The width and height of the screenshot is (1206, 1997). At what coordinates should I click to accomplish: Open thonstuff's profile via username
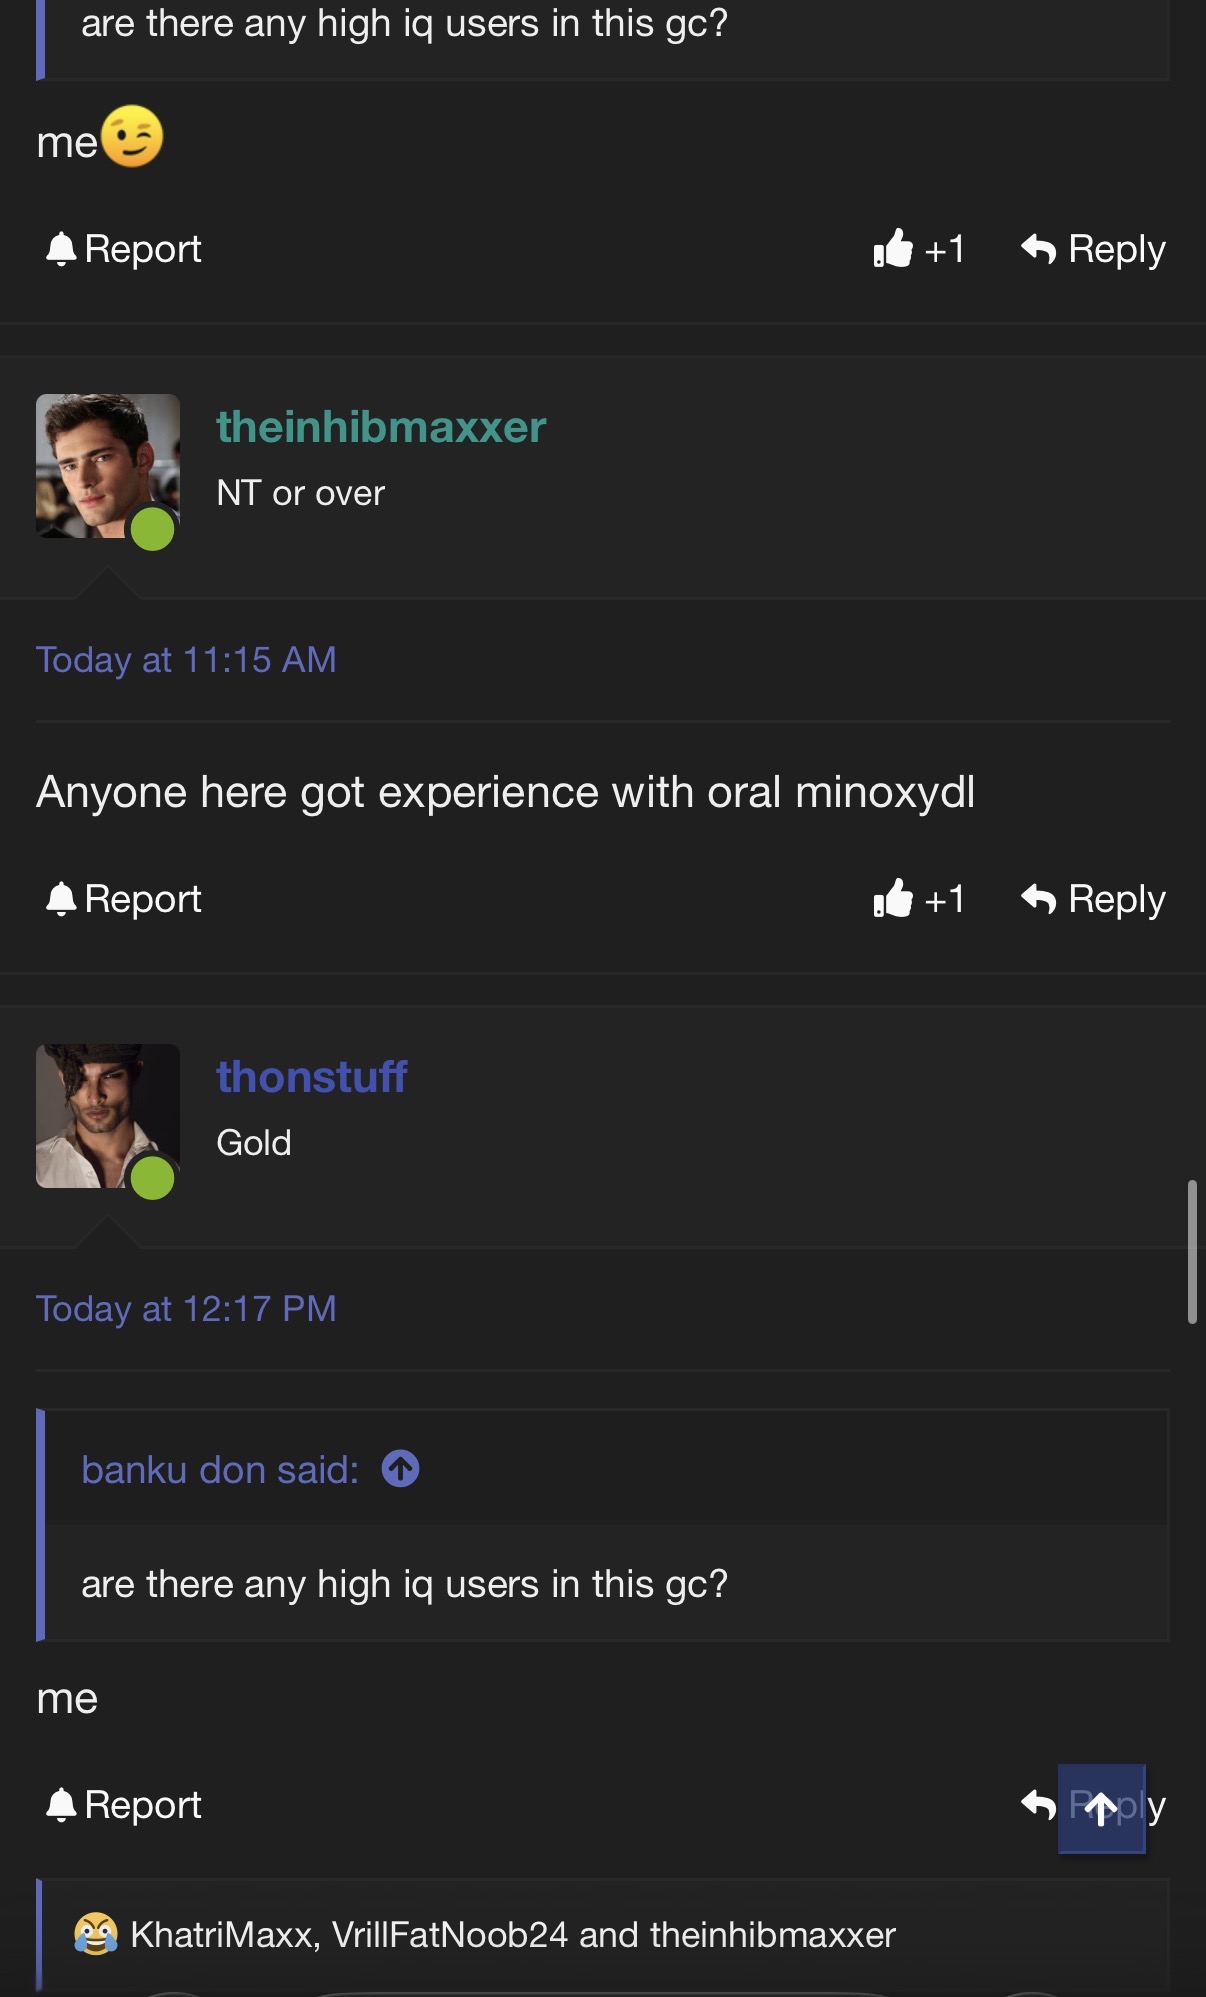311,1077
